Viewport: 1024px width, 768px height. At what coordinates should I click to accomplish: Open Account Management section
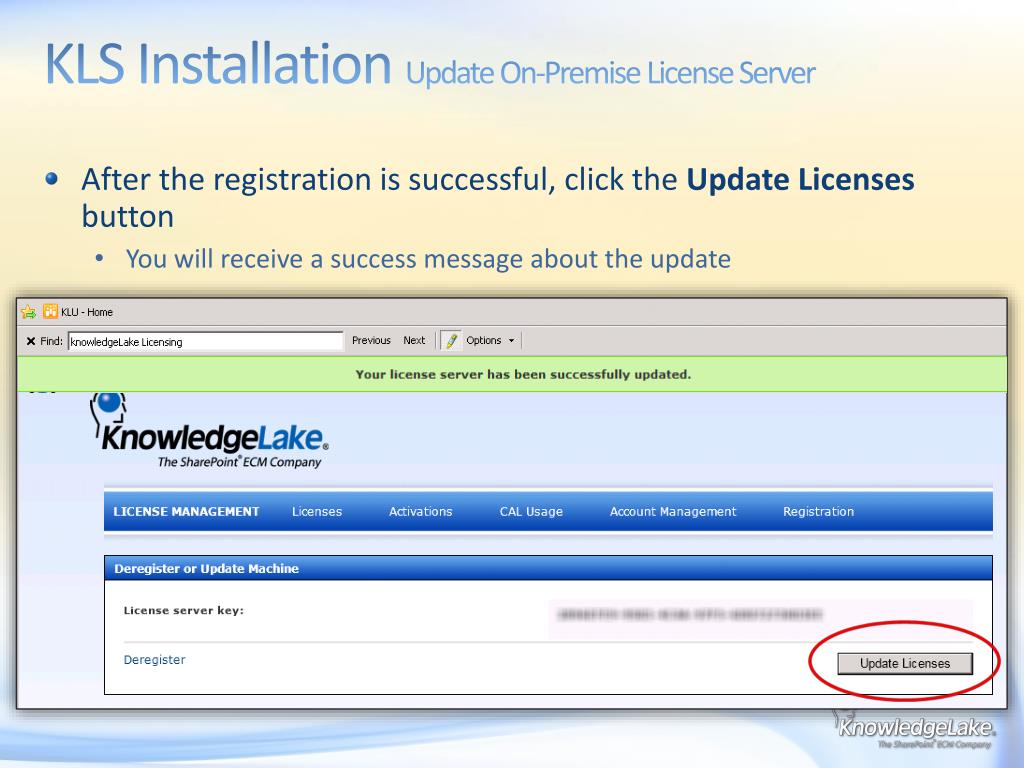pyautogui.click(x=673, y=511)
